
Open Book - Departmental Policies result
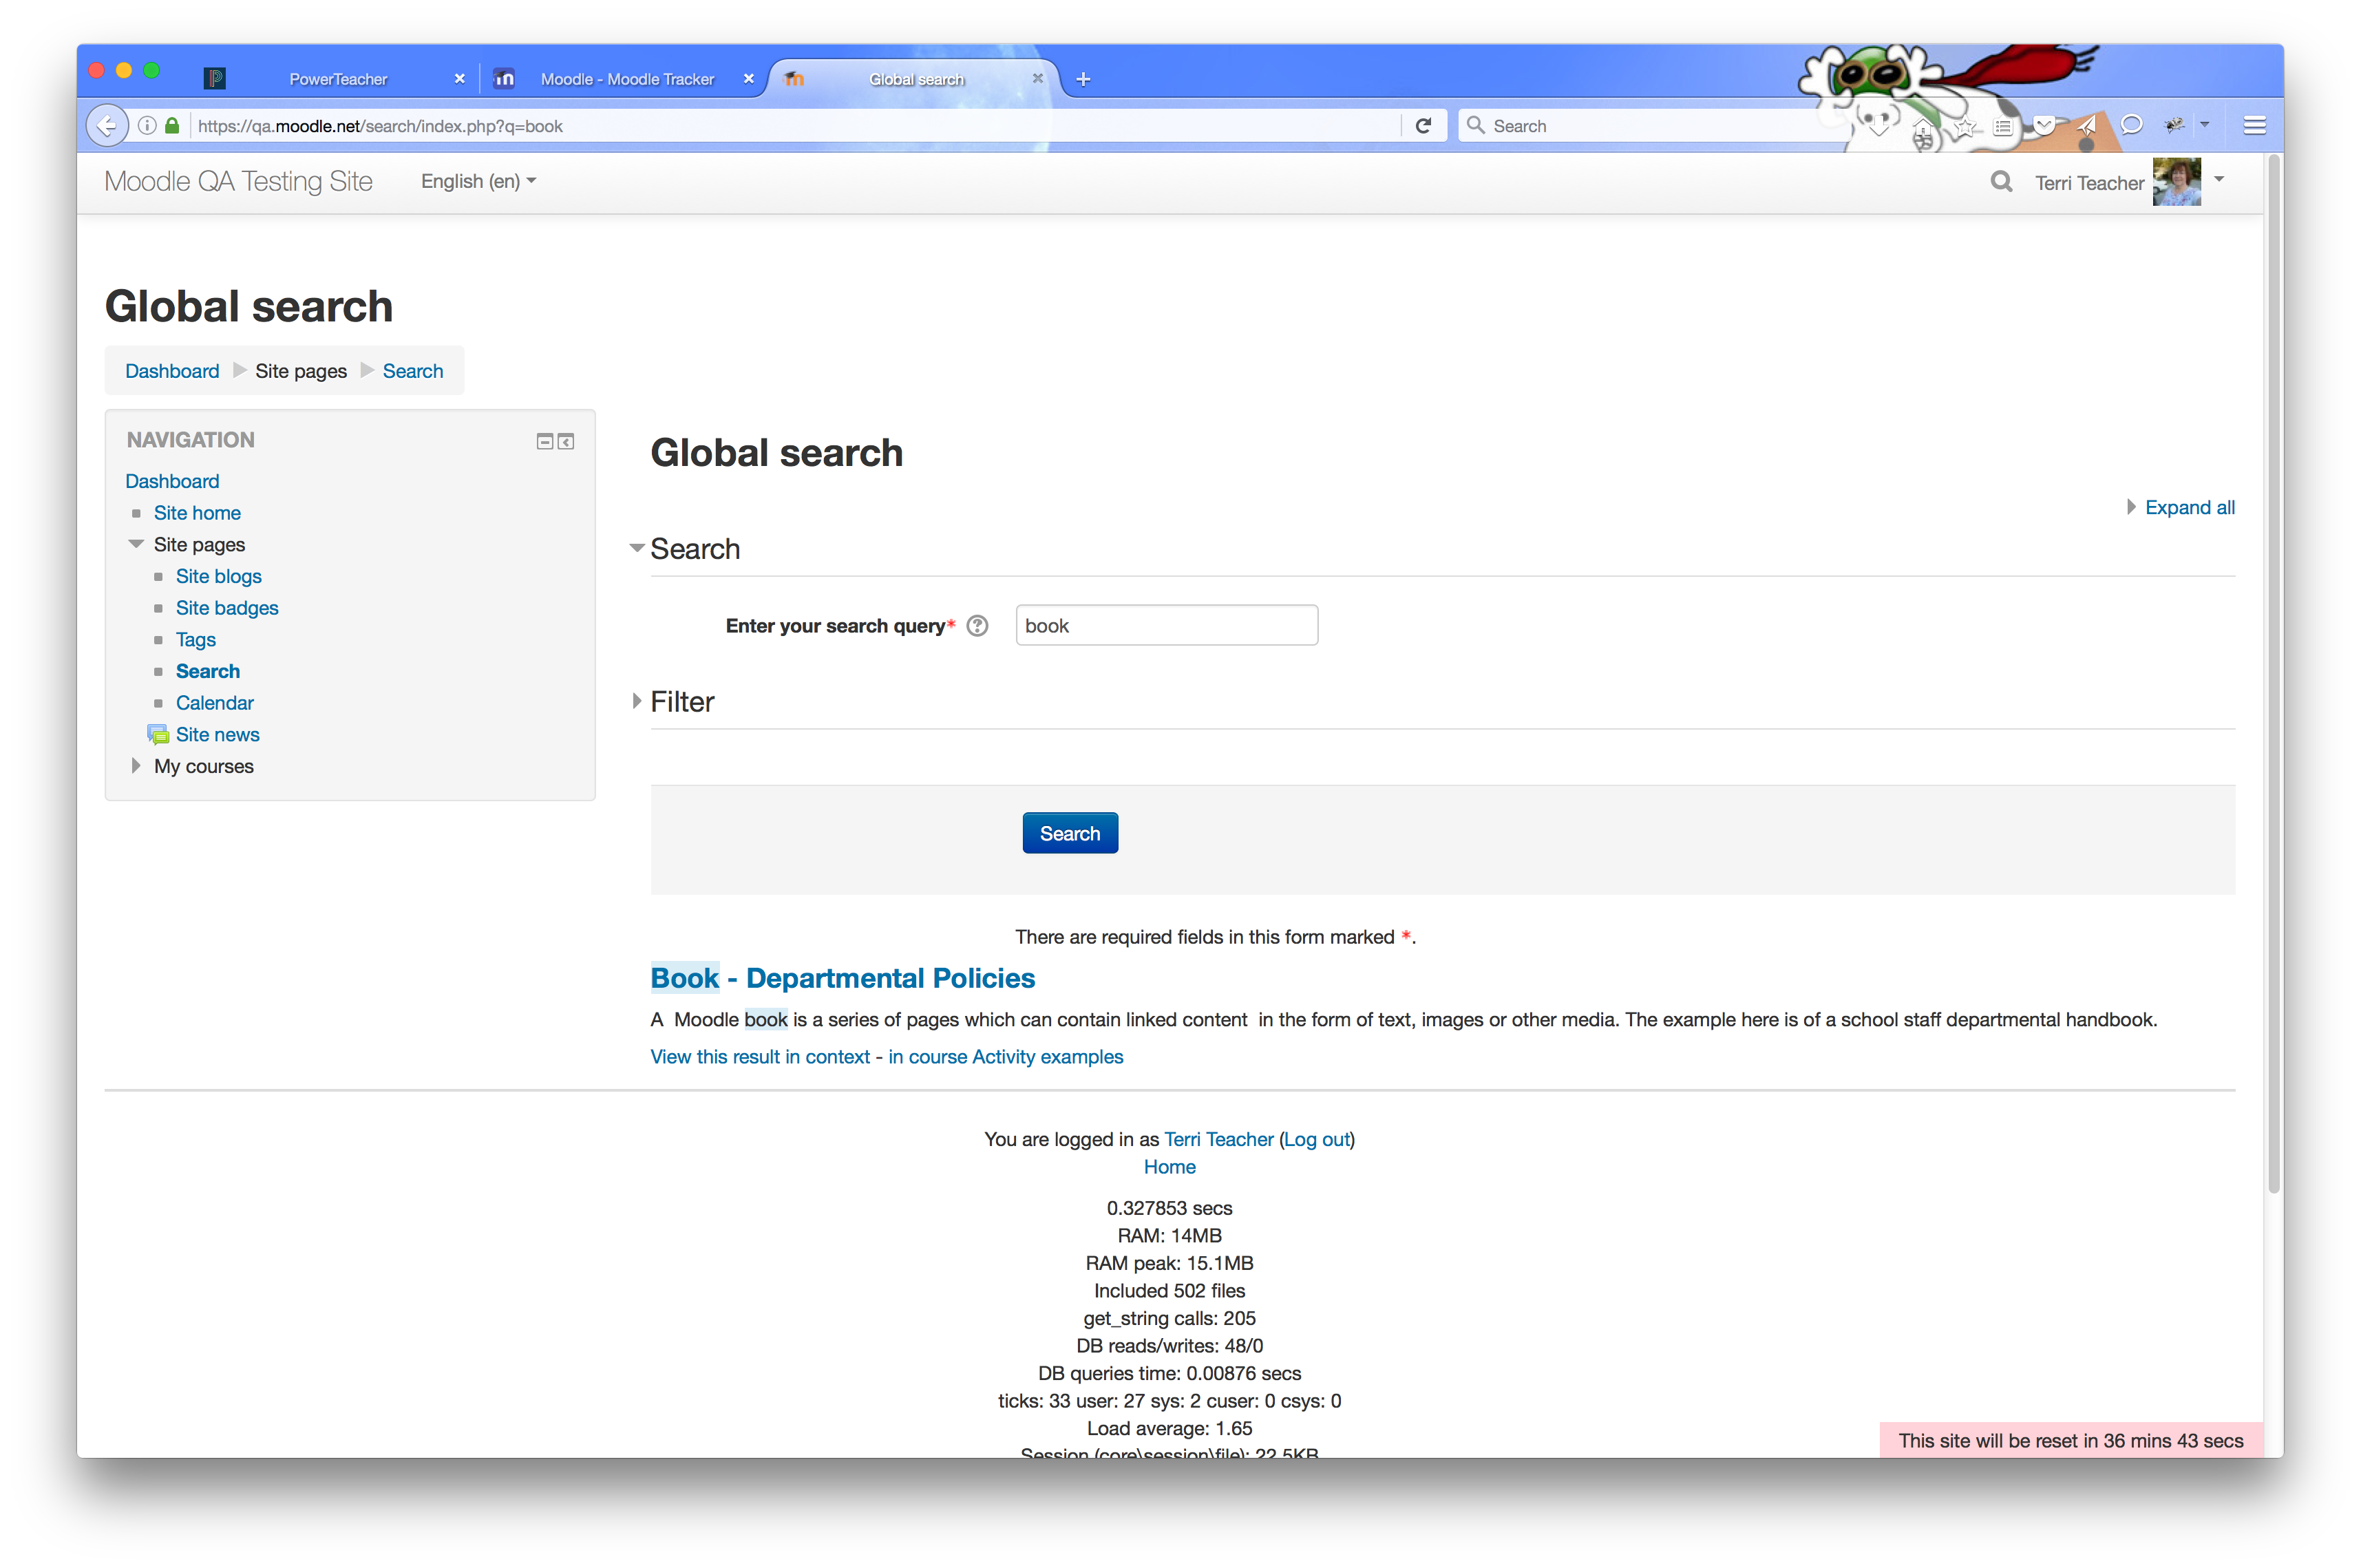click(843, 978)
